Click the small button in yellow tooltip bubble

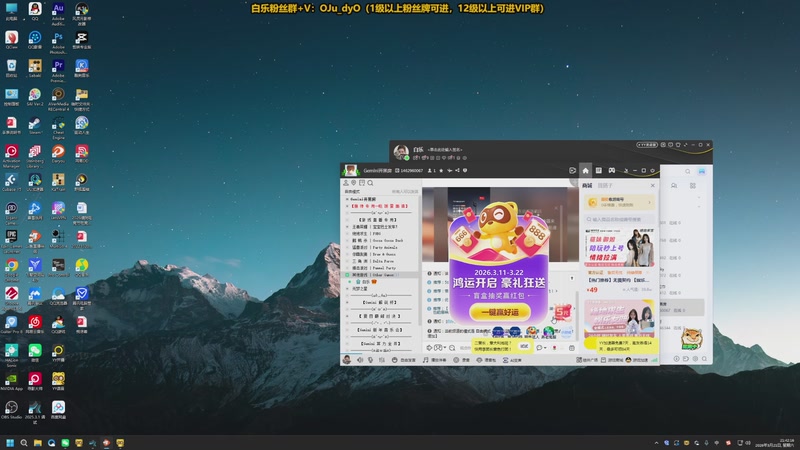(524, 346)
